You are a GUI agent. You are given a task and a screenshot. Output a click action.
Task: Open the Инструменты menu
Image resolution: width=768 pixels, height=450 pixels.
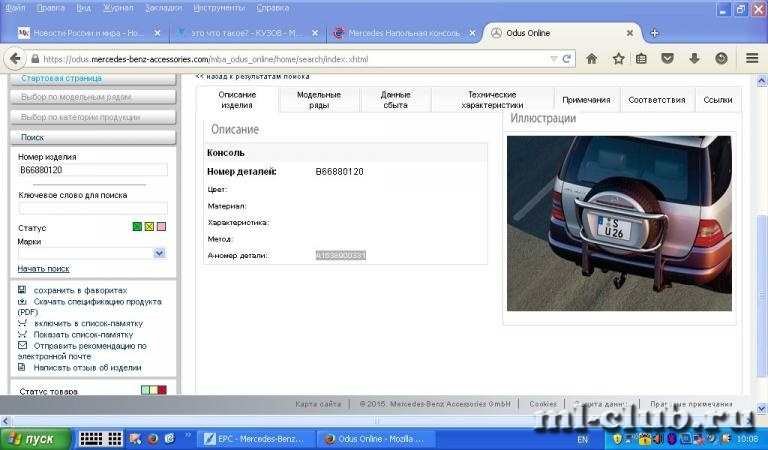[x=219, y=8]
